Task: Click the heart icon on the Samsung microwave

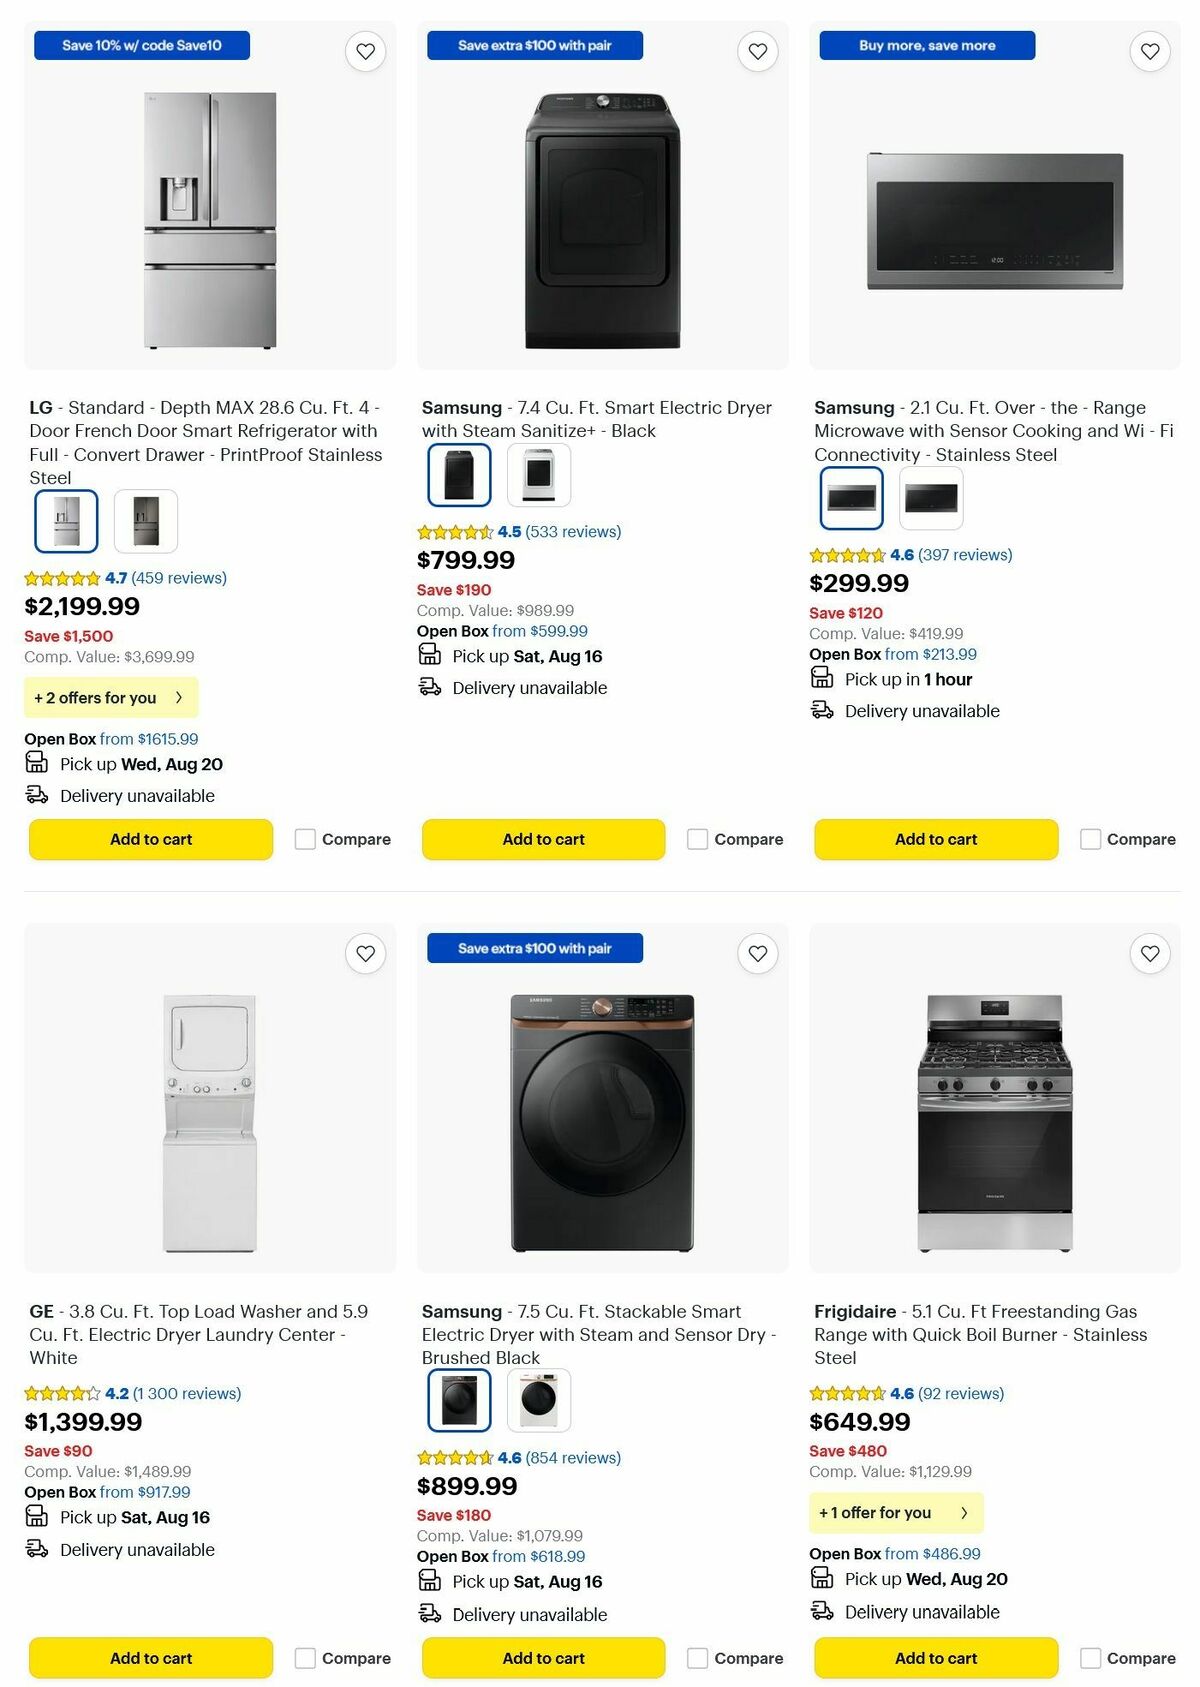Action: point(1149,50)
